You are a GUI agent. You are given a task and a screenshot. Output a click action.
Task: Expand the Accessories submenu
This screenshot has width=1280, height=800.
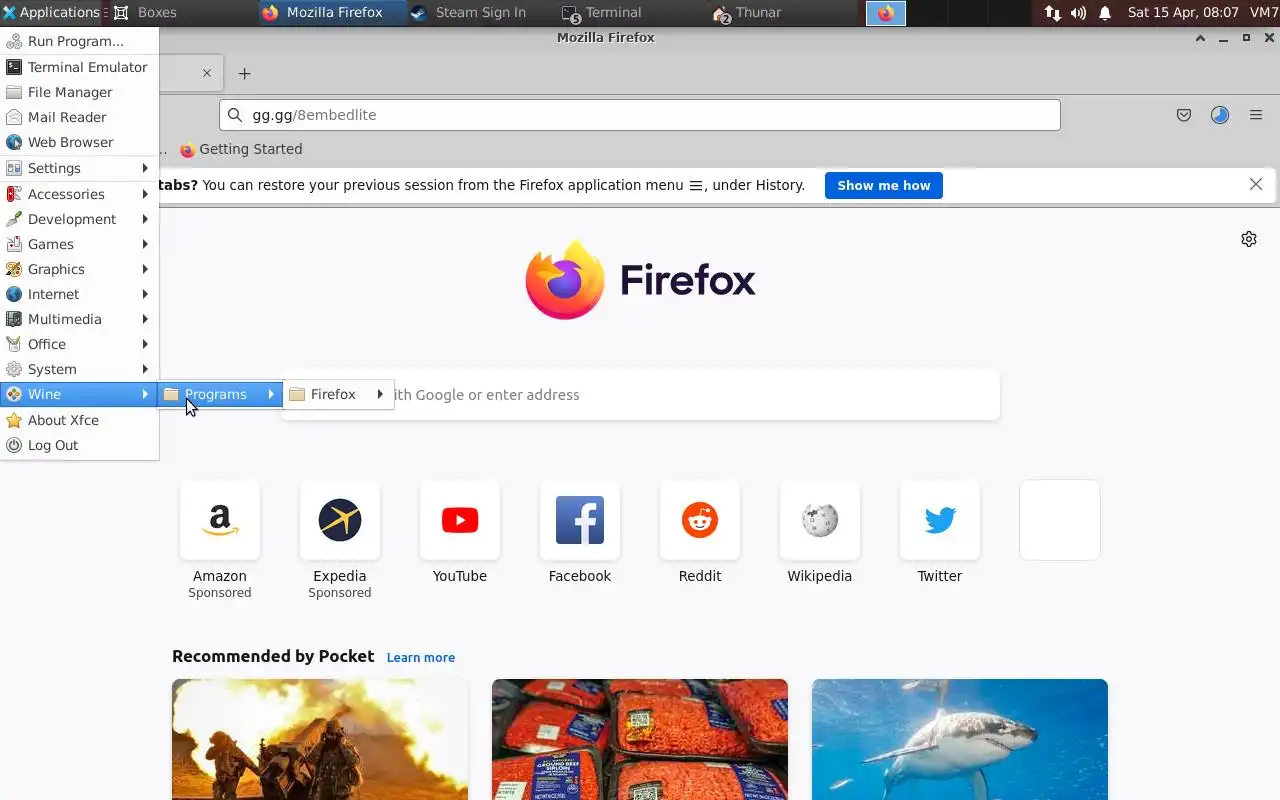[79, 194]
